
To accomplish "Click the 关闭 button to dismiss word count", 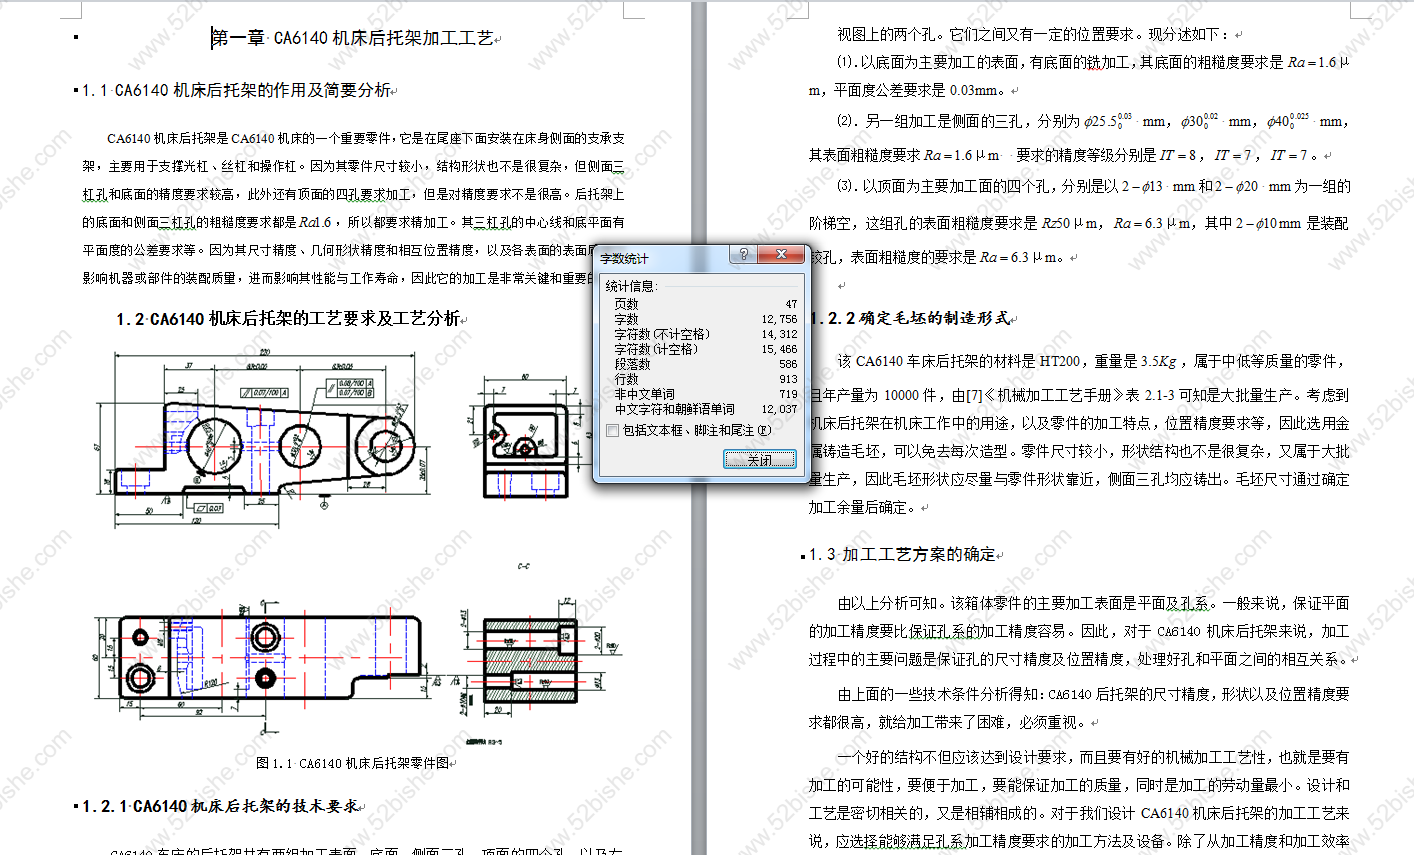I will [759, 459].
